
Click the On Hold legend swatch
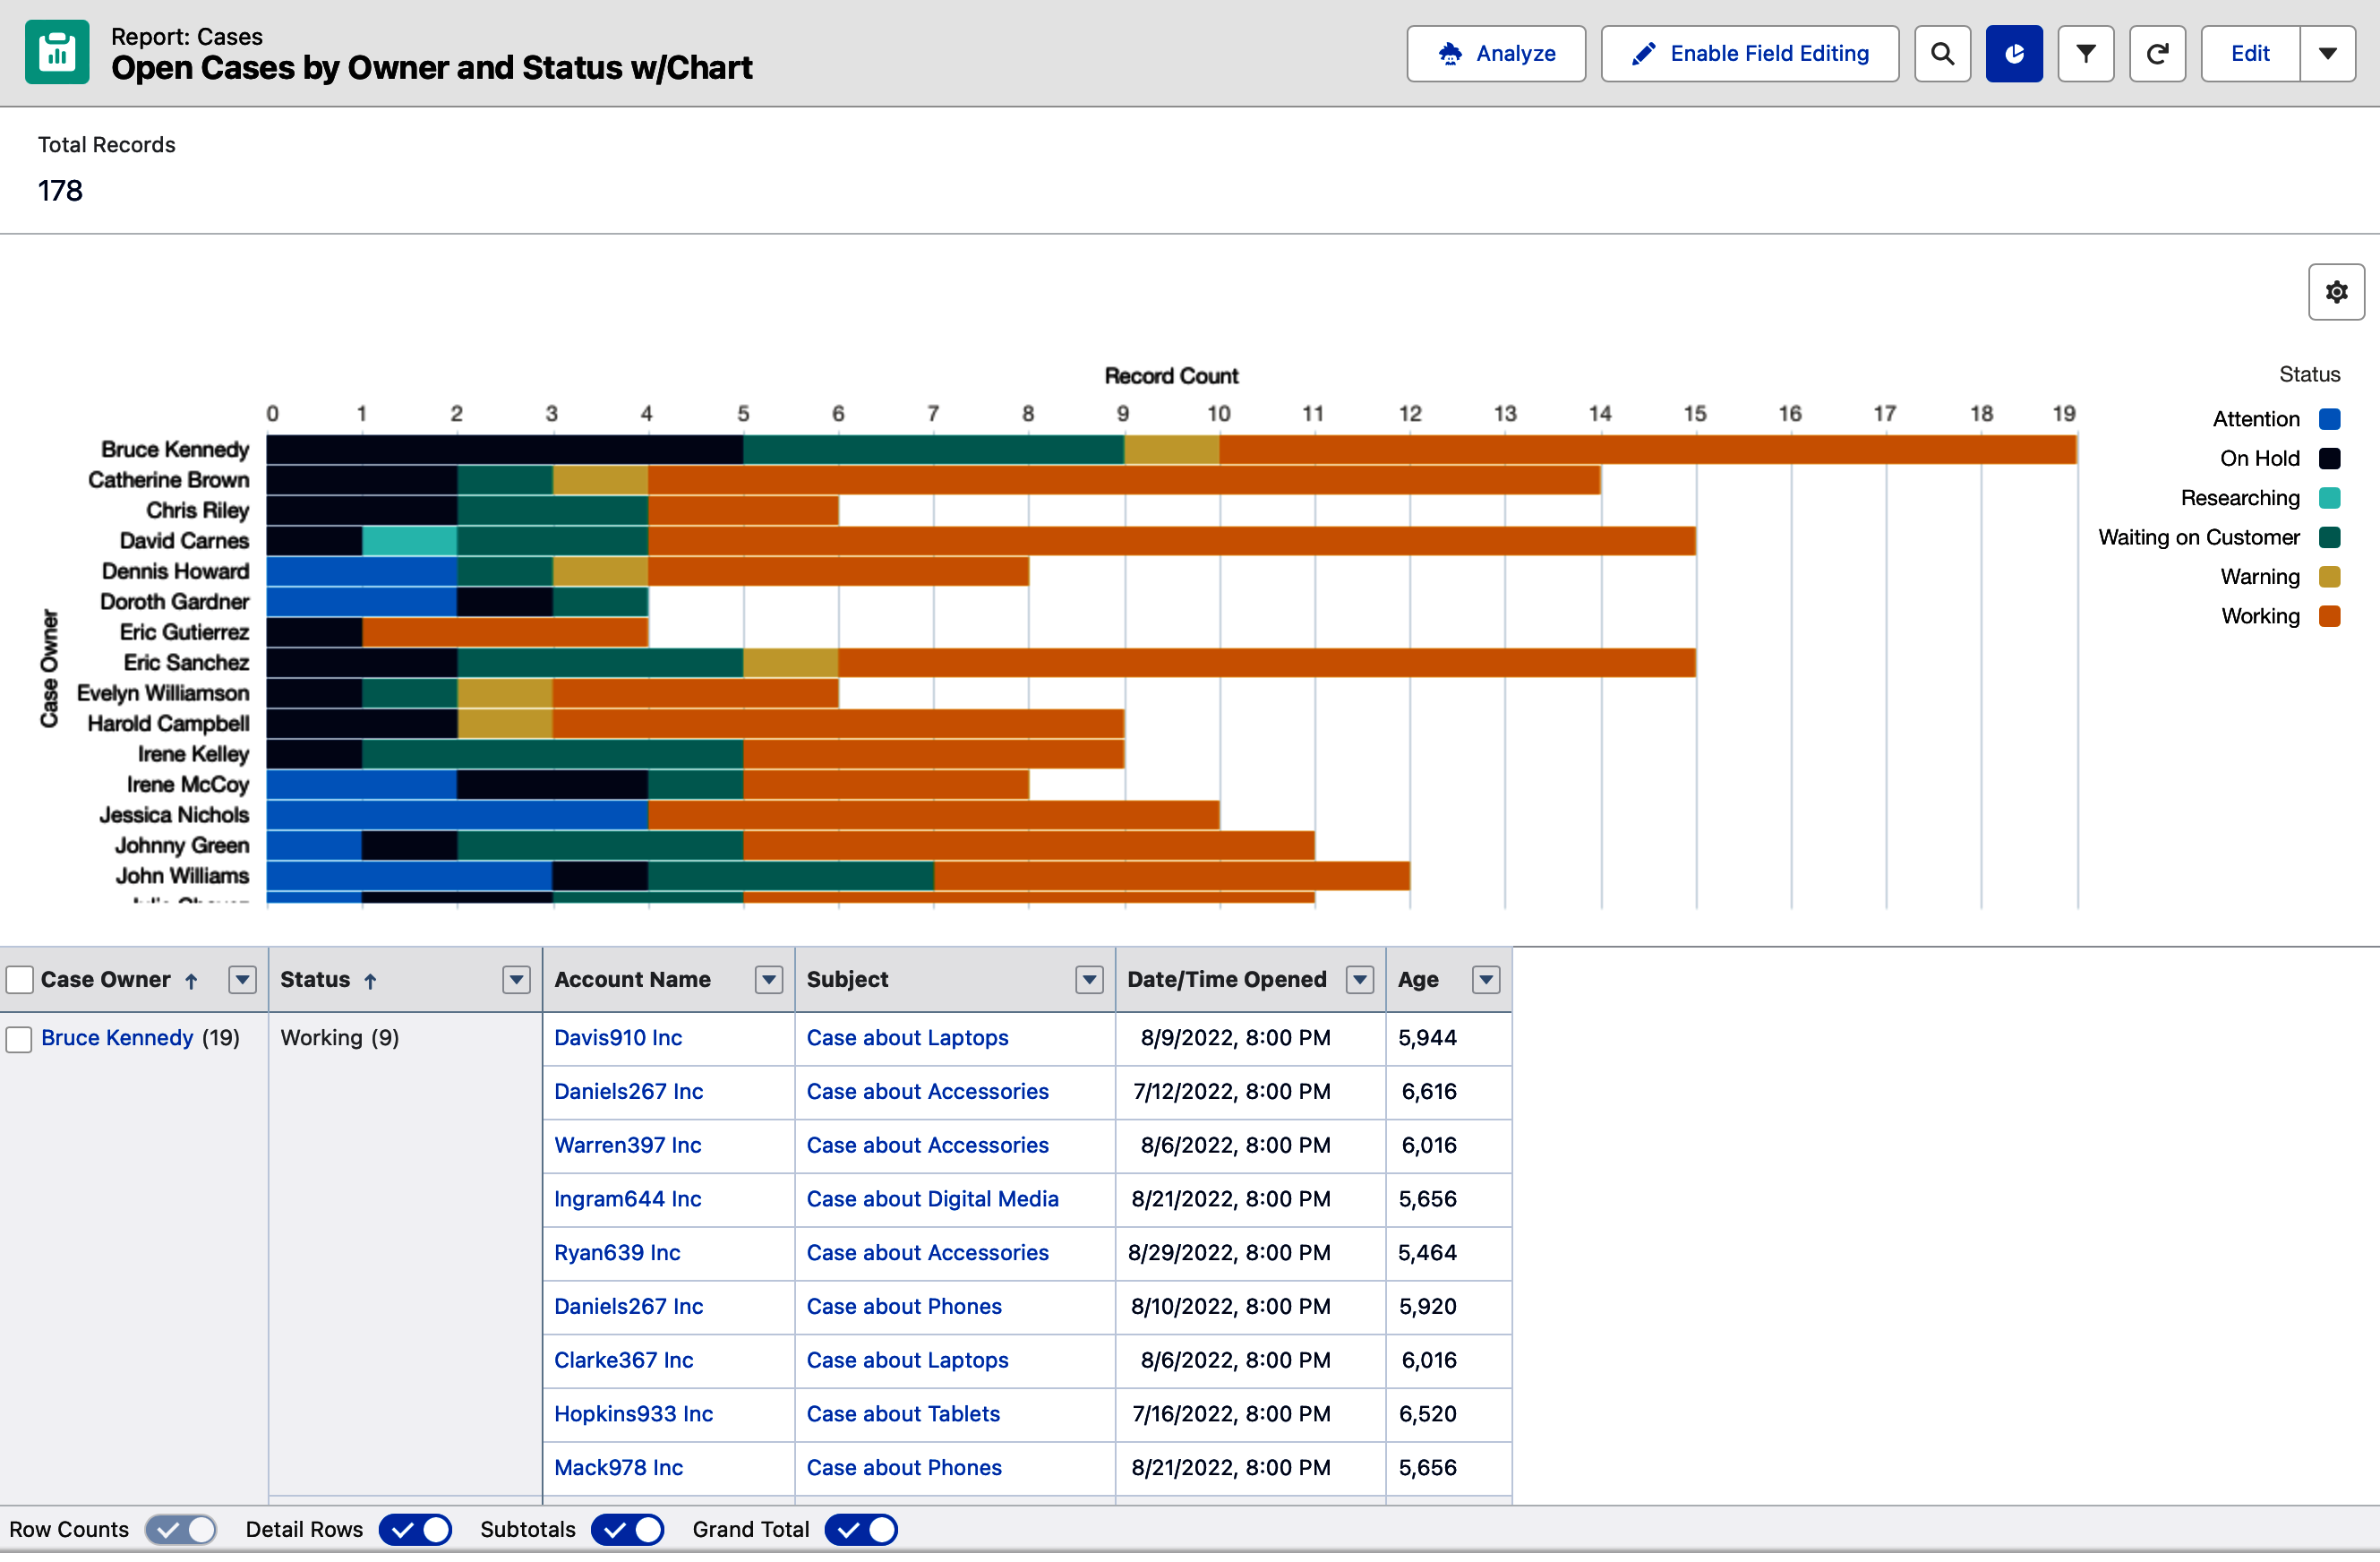click(2329, 459)
